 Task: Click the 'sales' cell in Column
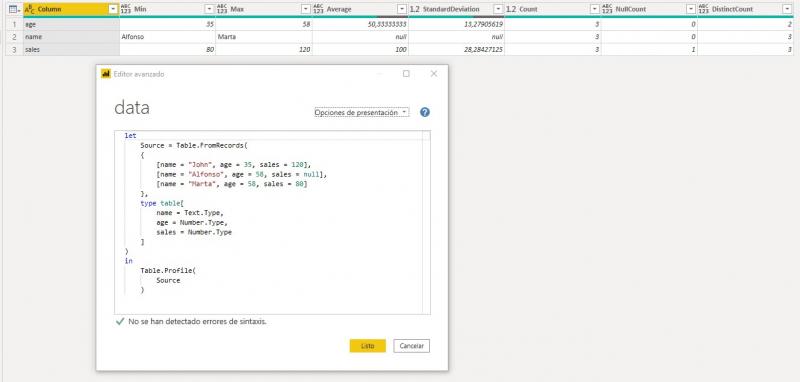point(71,49)
